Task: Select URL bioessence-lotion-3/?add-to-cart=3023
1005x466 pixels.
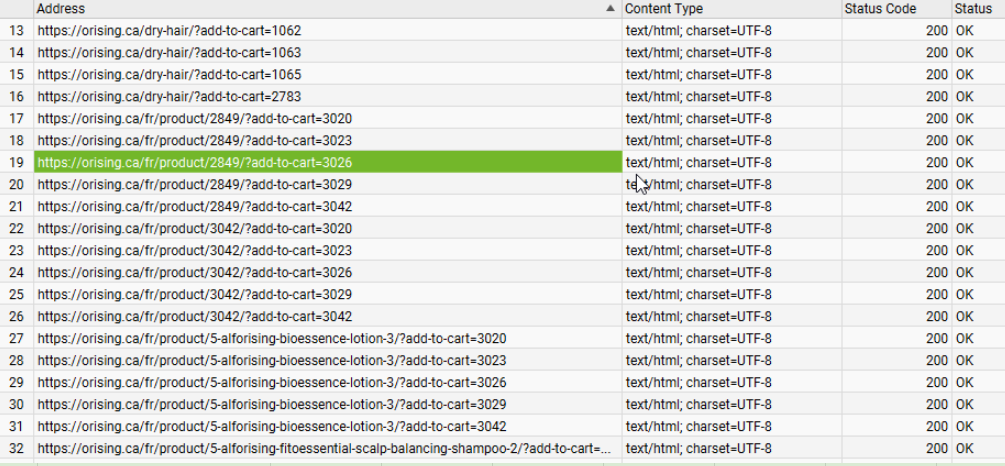Action: [x=272, y=360]
